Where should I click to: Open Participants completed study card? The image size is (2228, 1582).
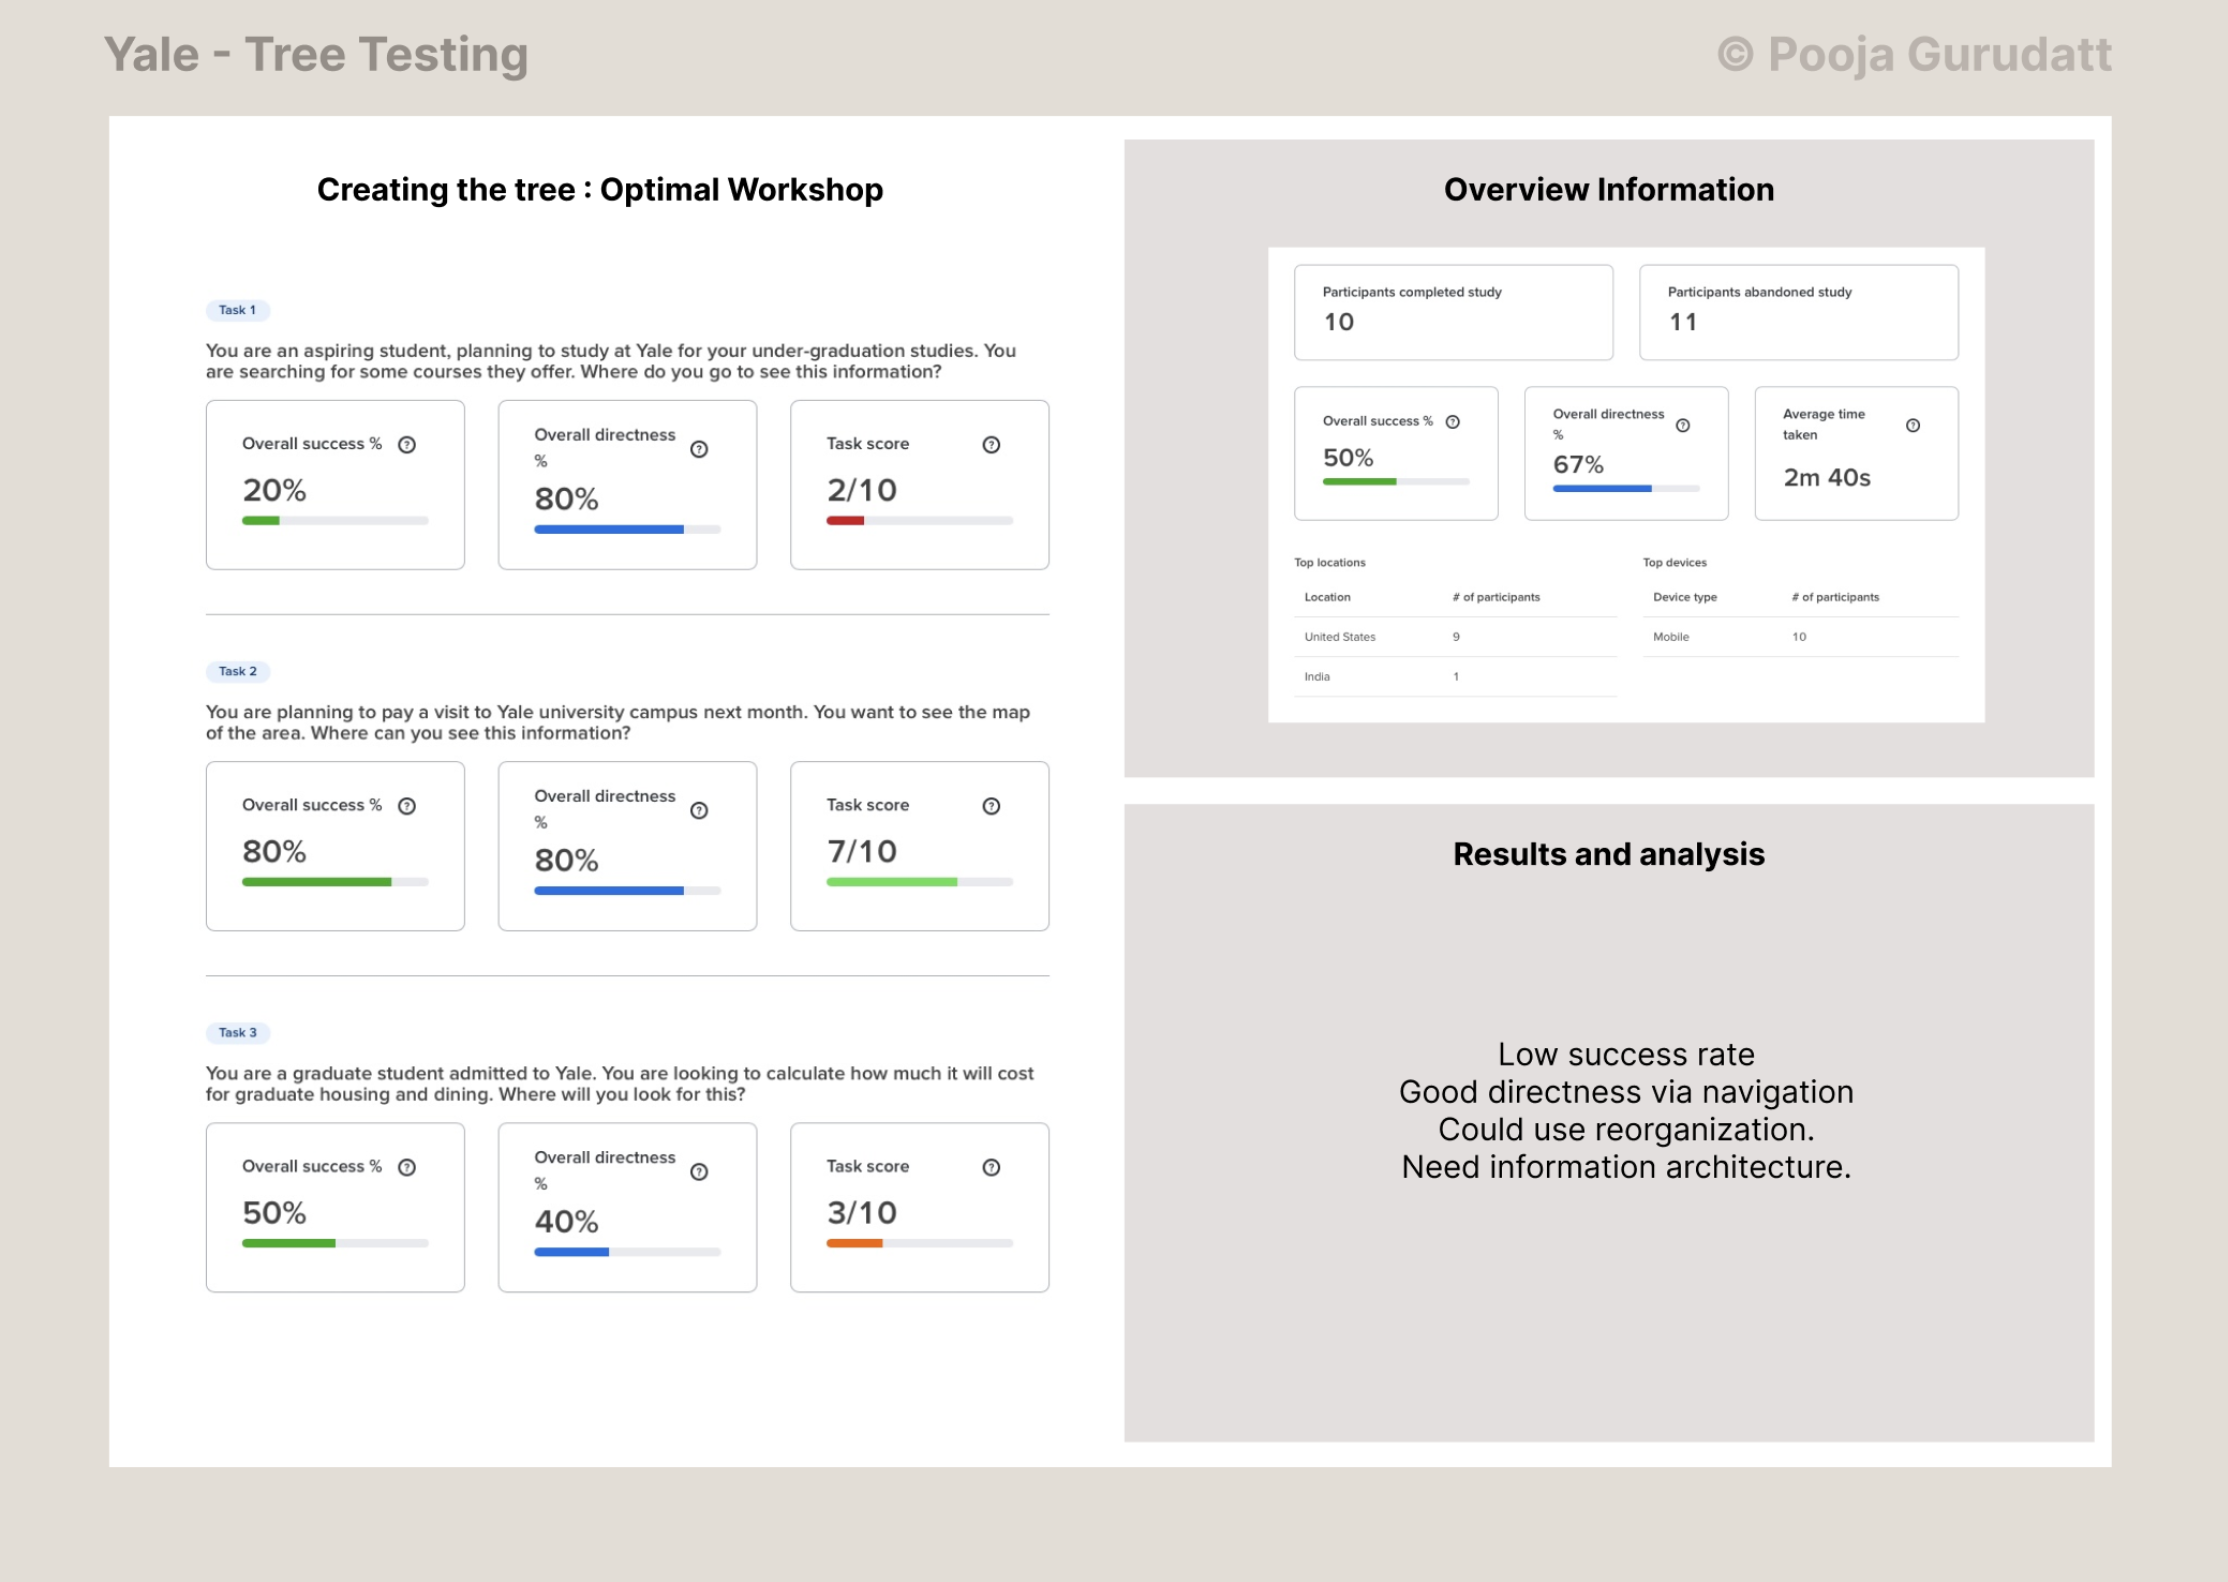1453,312
